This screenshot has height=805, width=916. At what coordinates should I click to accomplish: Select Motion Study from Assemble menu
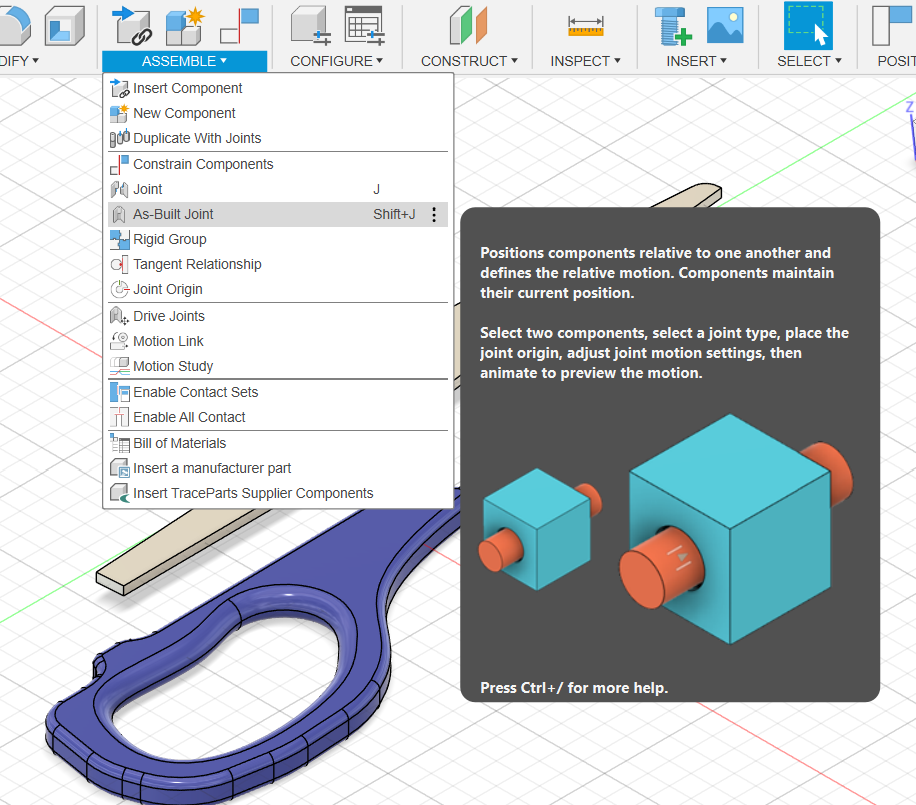point(173,366)
